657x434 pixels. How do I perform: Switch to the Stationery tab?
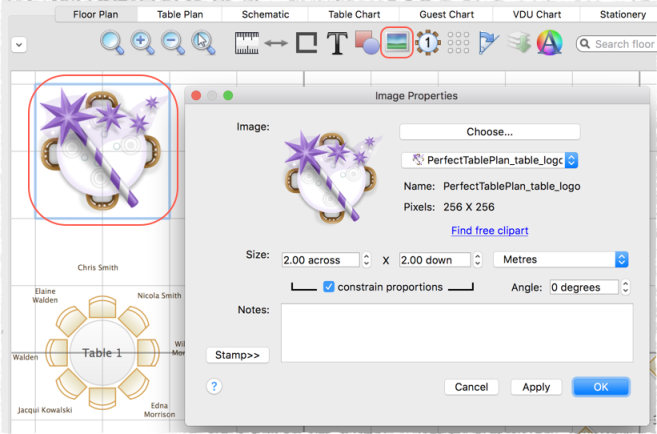(623, 14)
